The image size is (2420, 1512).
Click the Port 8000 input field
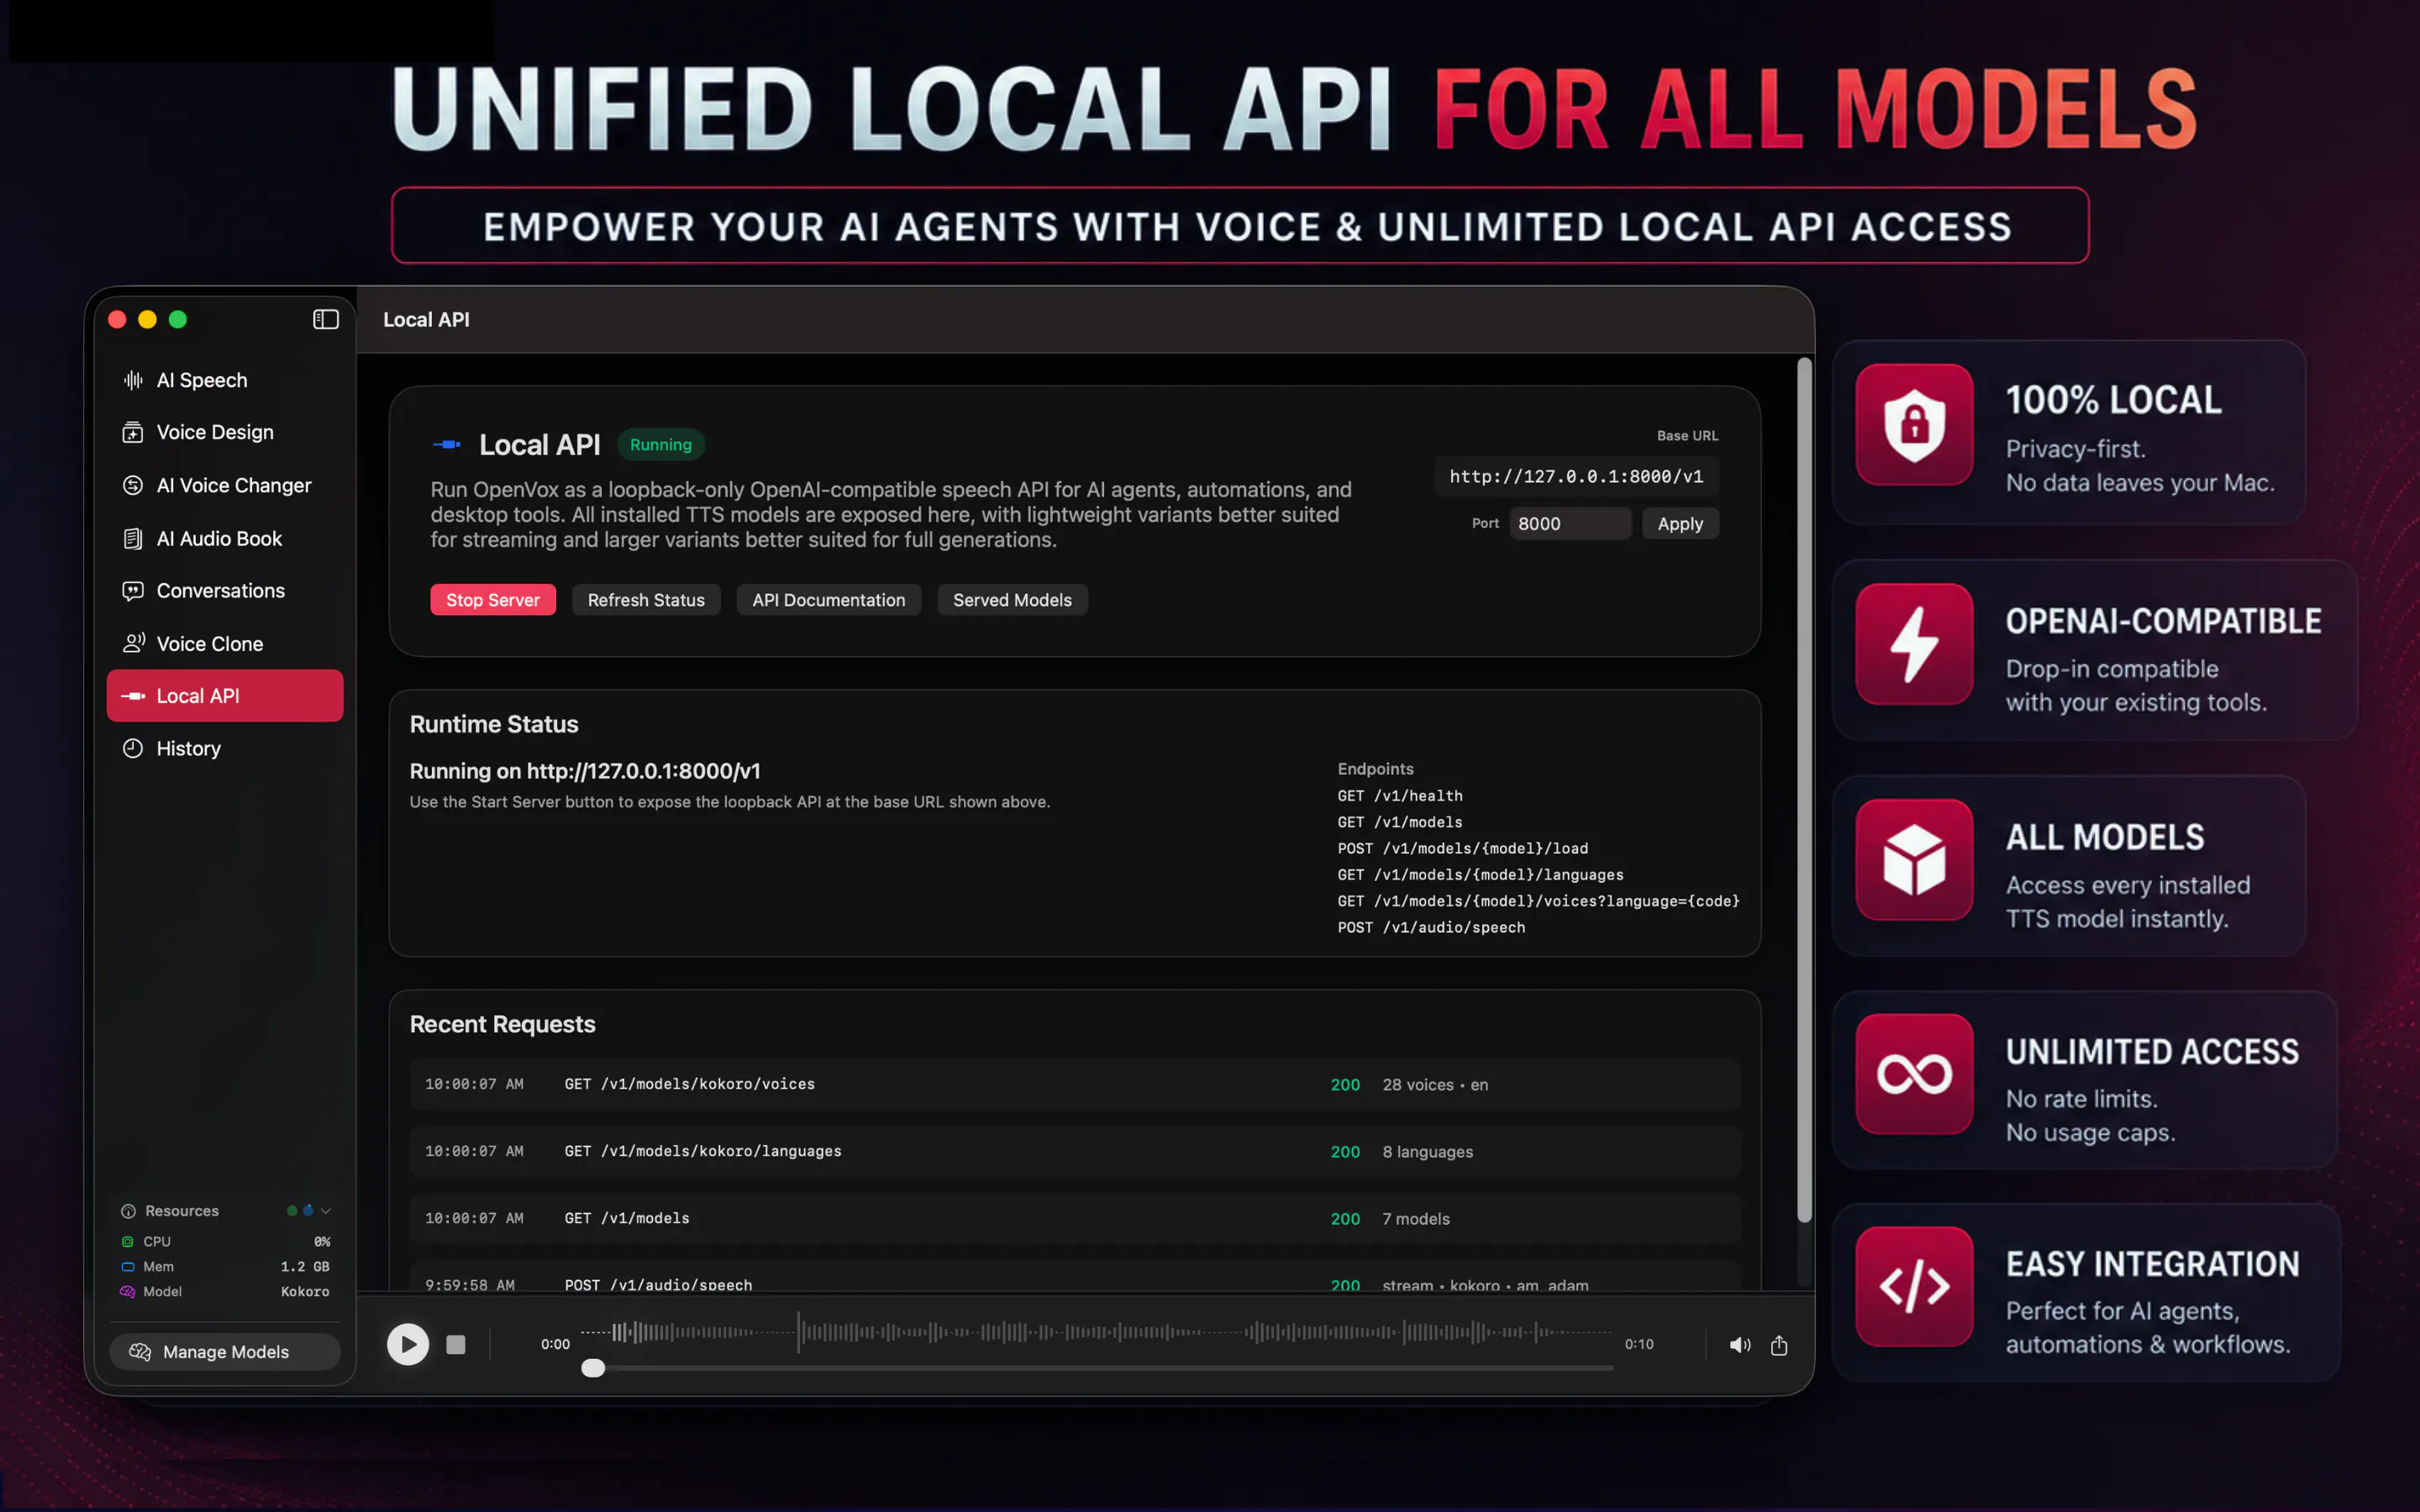point(1570,523)
